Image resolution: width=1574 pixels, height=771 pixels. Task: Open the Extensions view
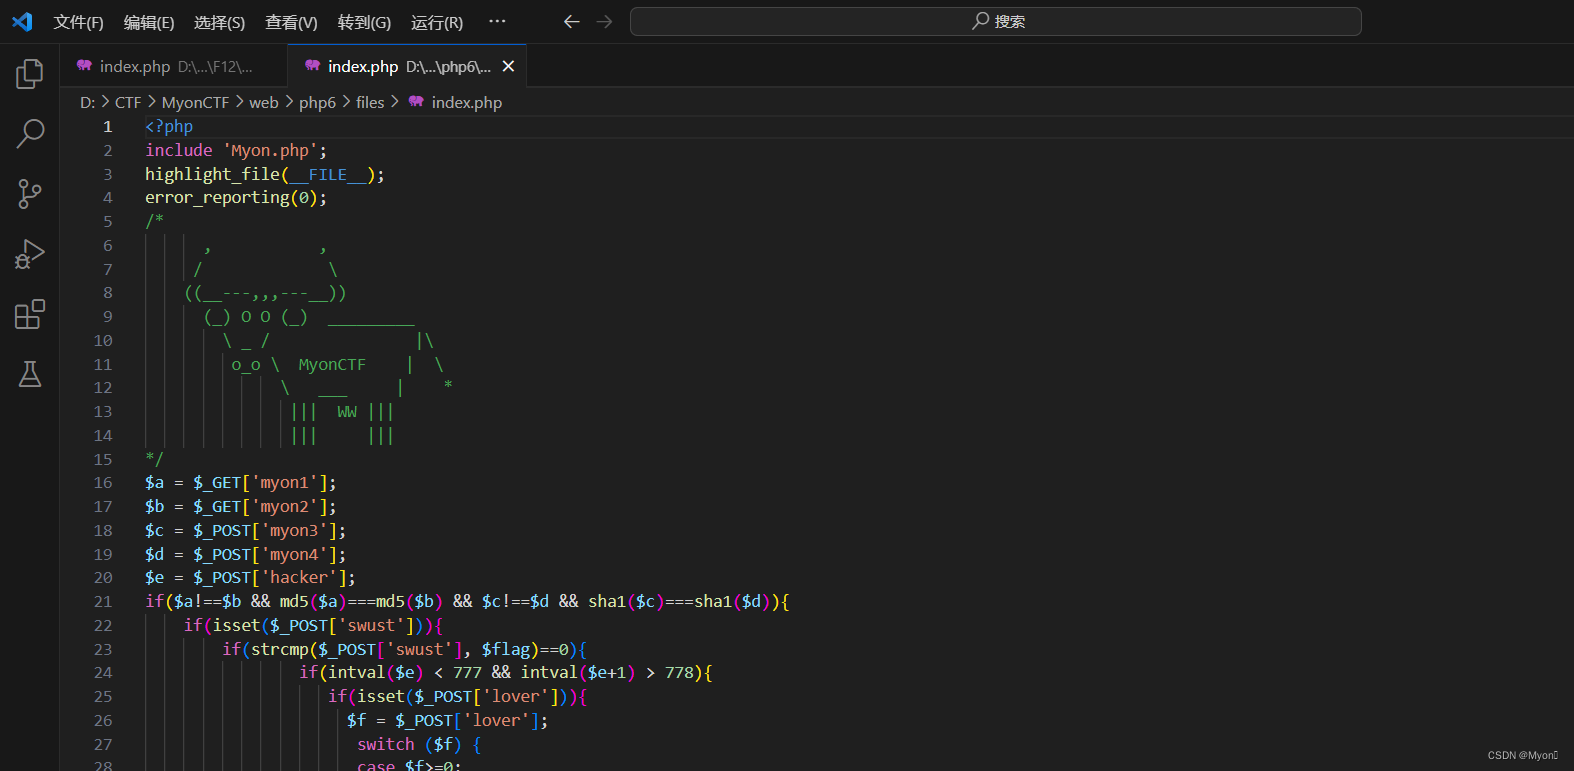[30, 314]
